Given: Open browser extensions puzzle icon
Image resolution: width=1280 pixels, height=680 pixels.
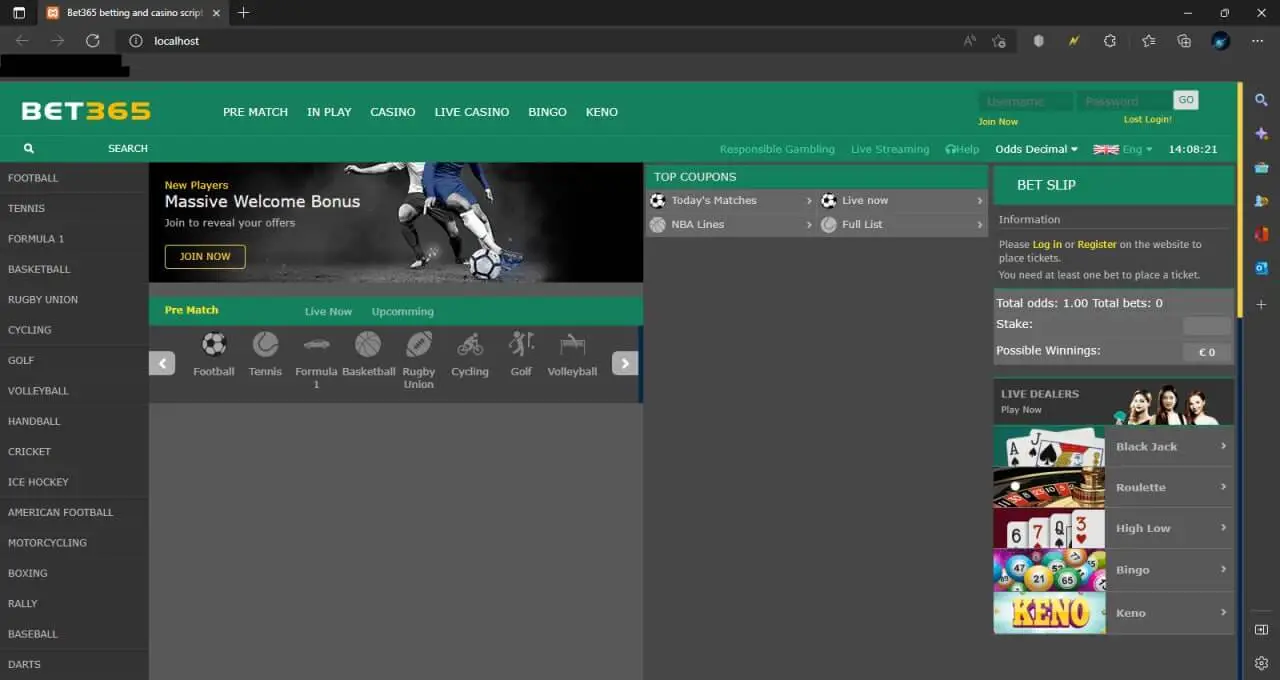Looking at the screenshot, I should coord(1110,41).
